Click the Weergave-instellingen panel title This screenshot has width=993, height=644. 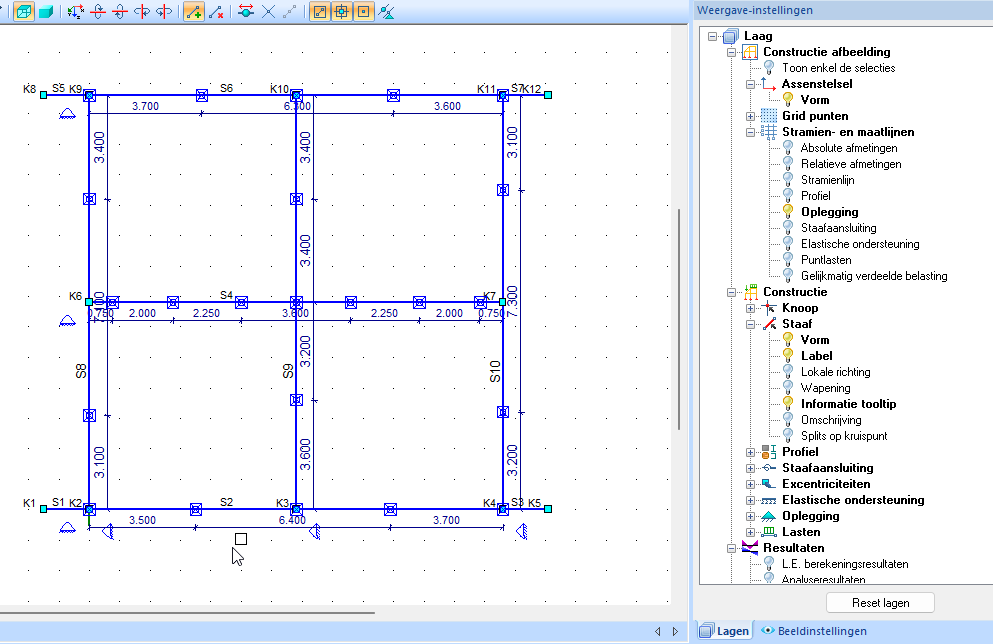coord(755,10)
